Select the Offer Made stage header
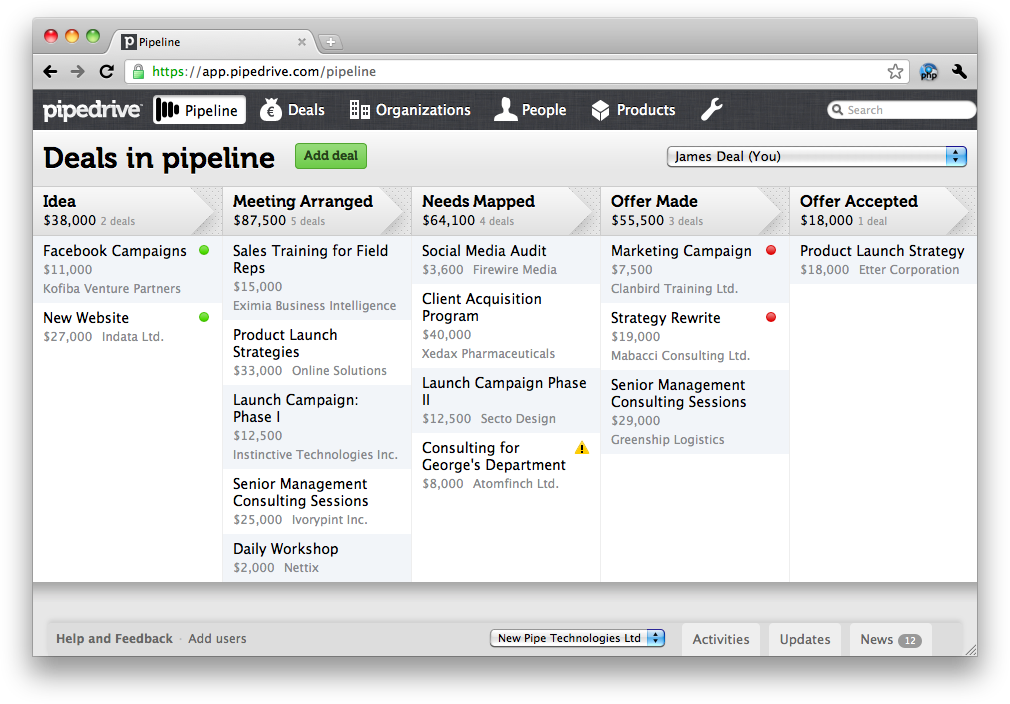 [x=695, y=211]
